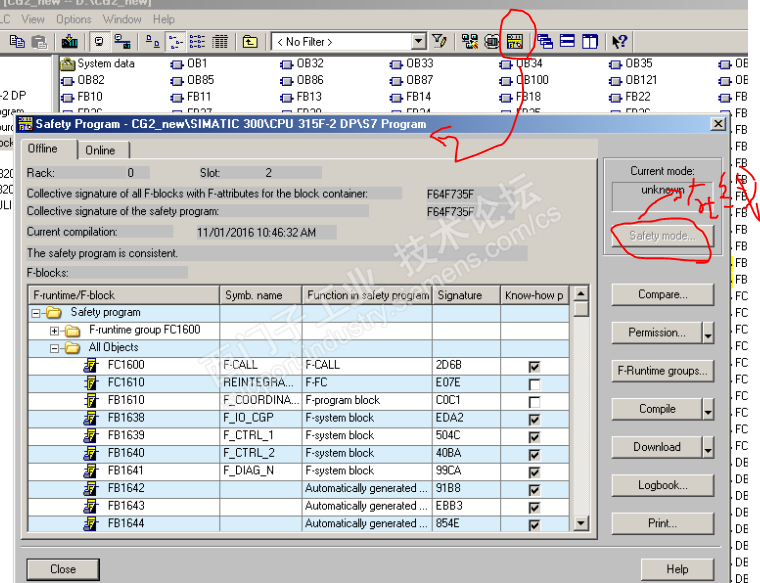
Task: Select the FB1638 F-block icon
Action: pos(90,418)
